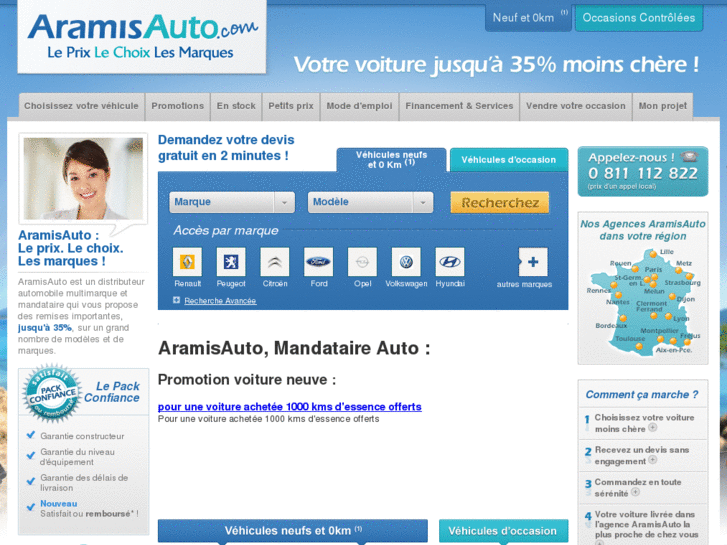Click the bottom Véhicules d'occasion banner
Viewport: 727px width, 545px height.
click(503, 531)
